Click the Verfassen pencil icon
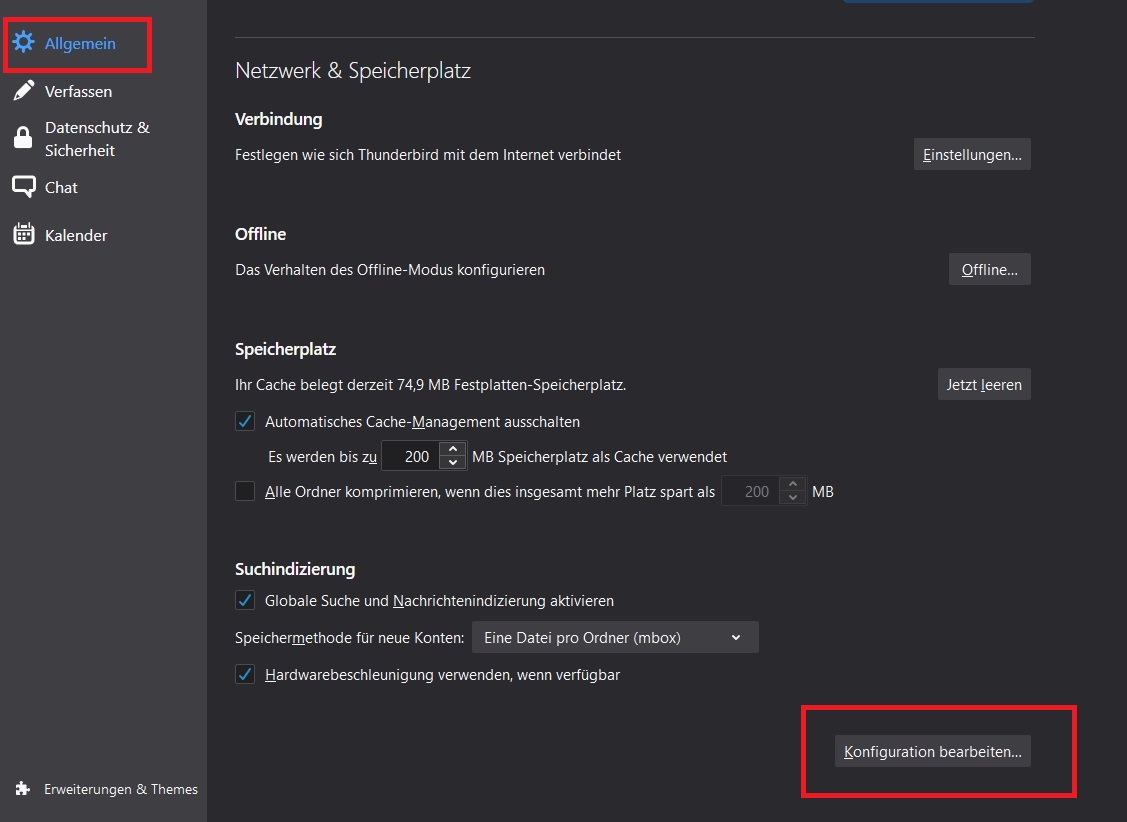The width and height of the screenshot is (1127, 822). pos(23,91)
